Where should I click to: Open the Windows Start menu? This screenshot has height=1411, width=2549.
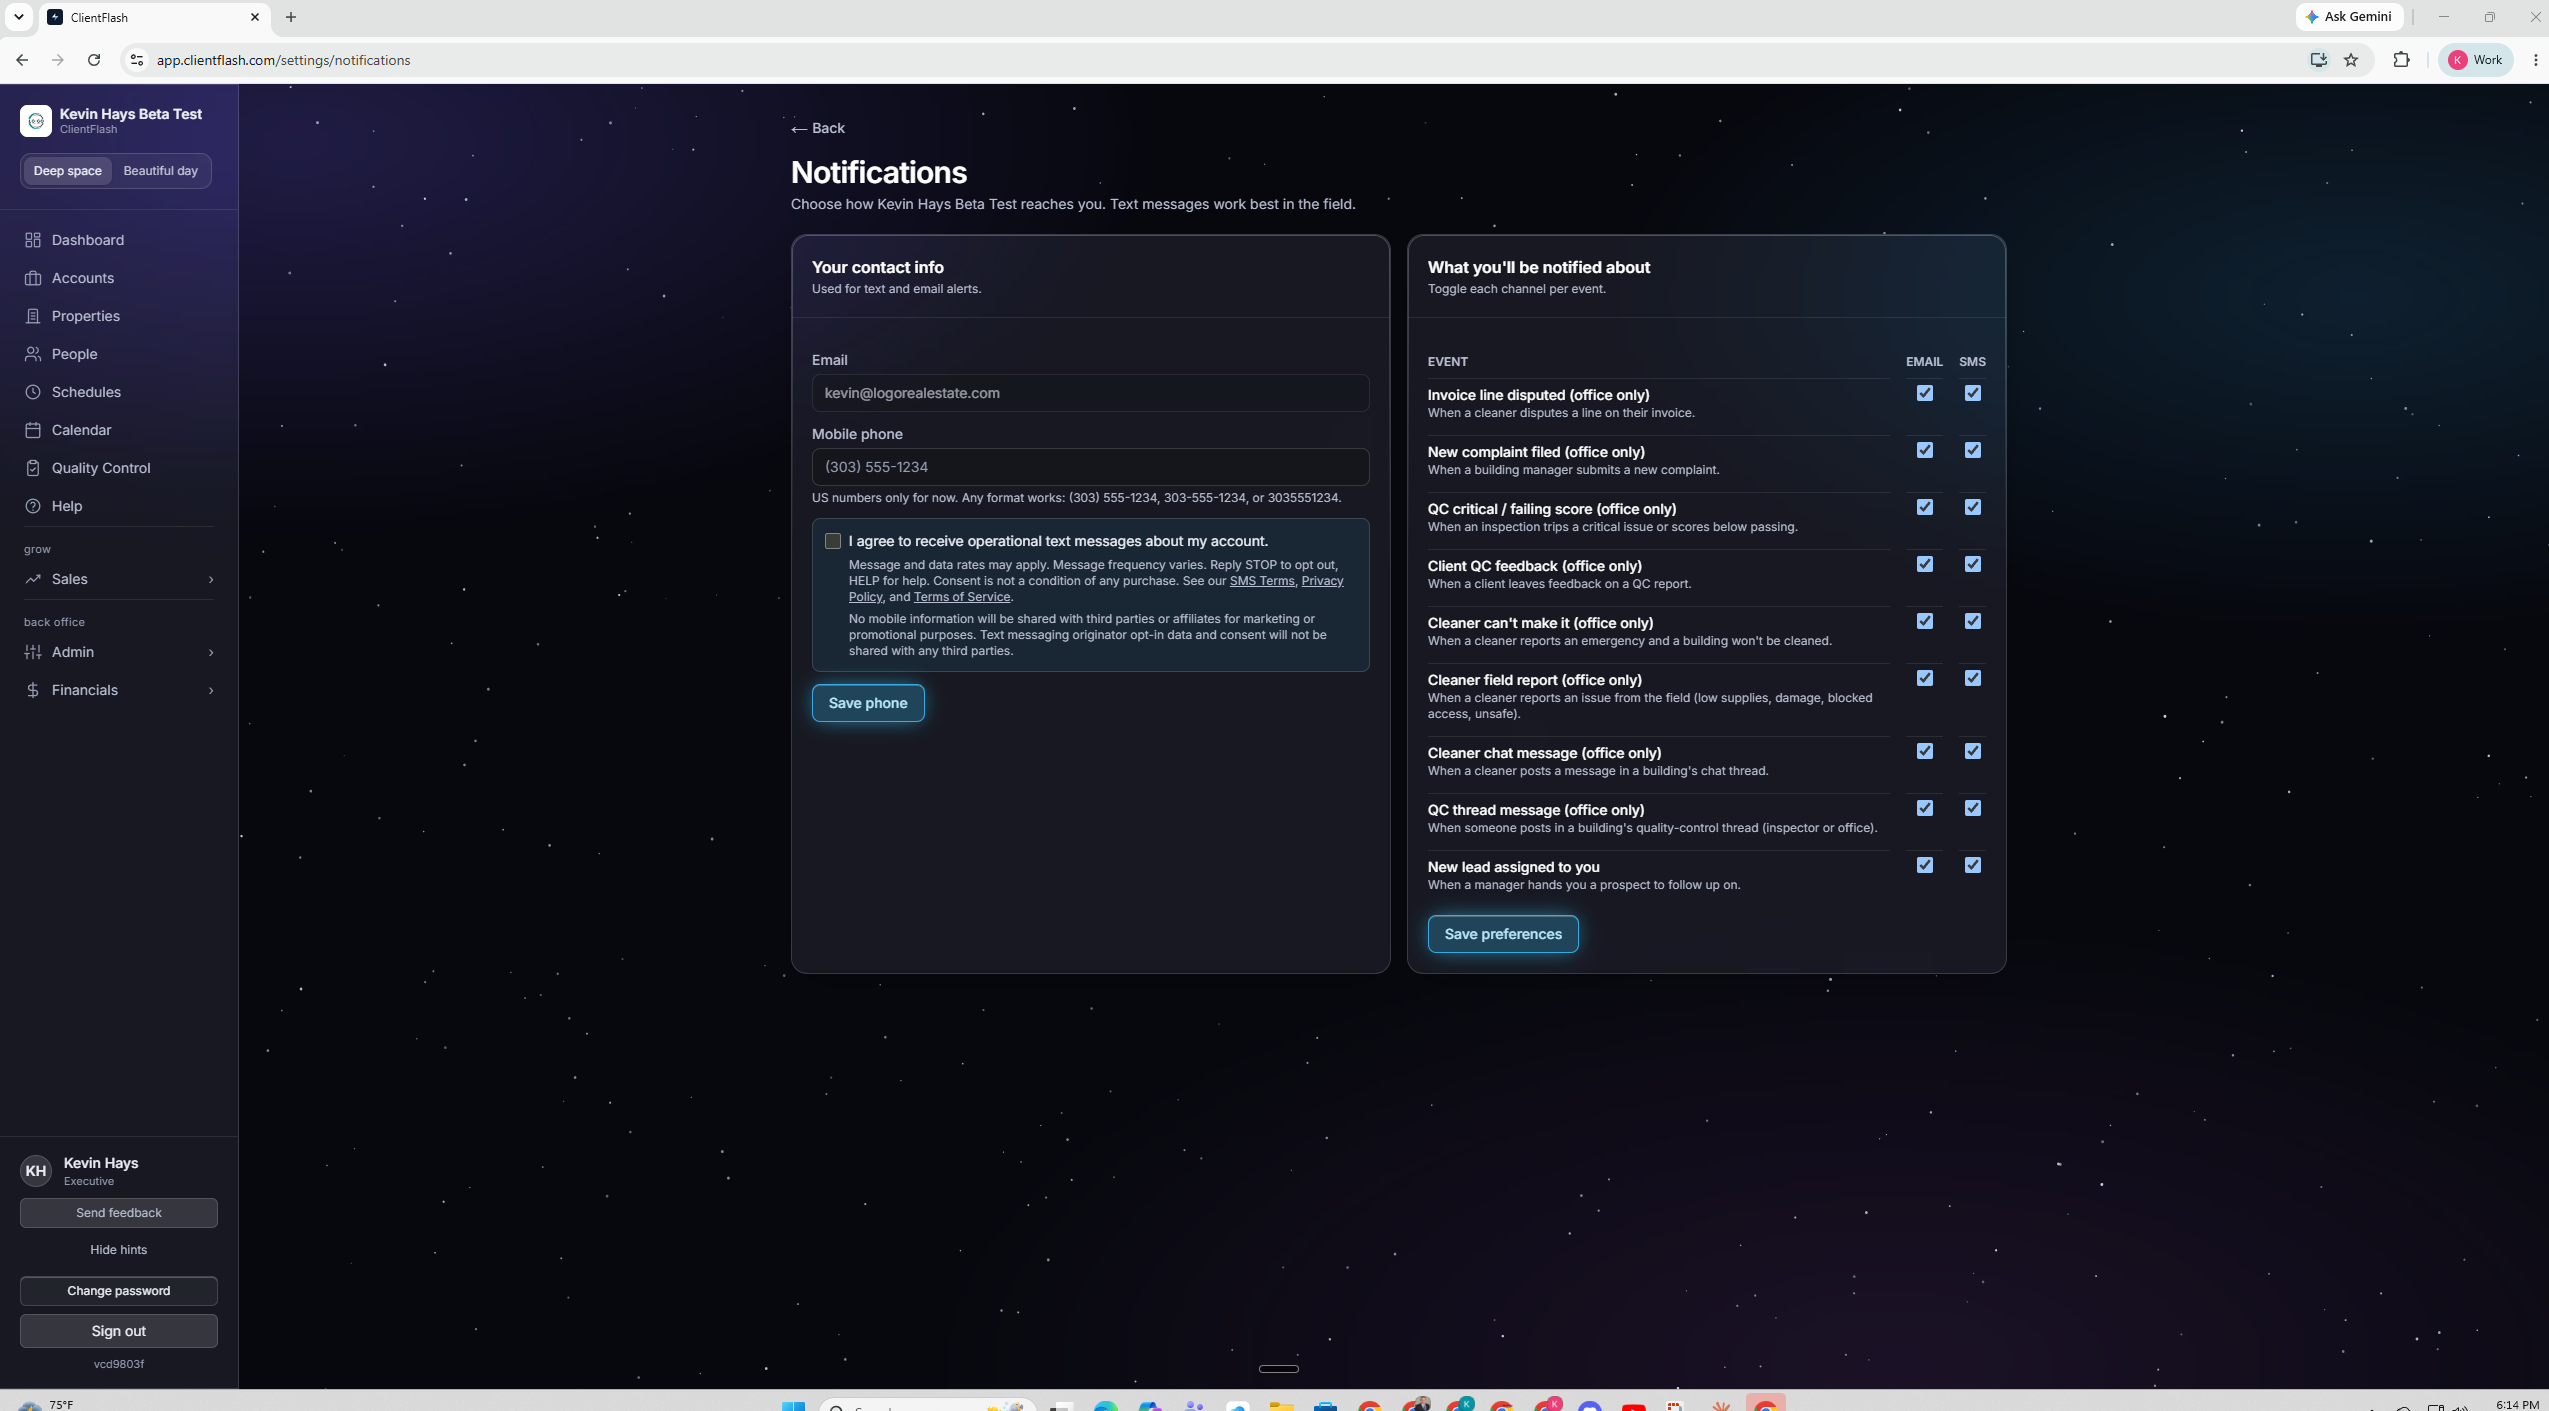coord(793,1405)
